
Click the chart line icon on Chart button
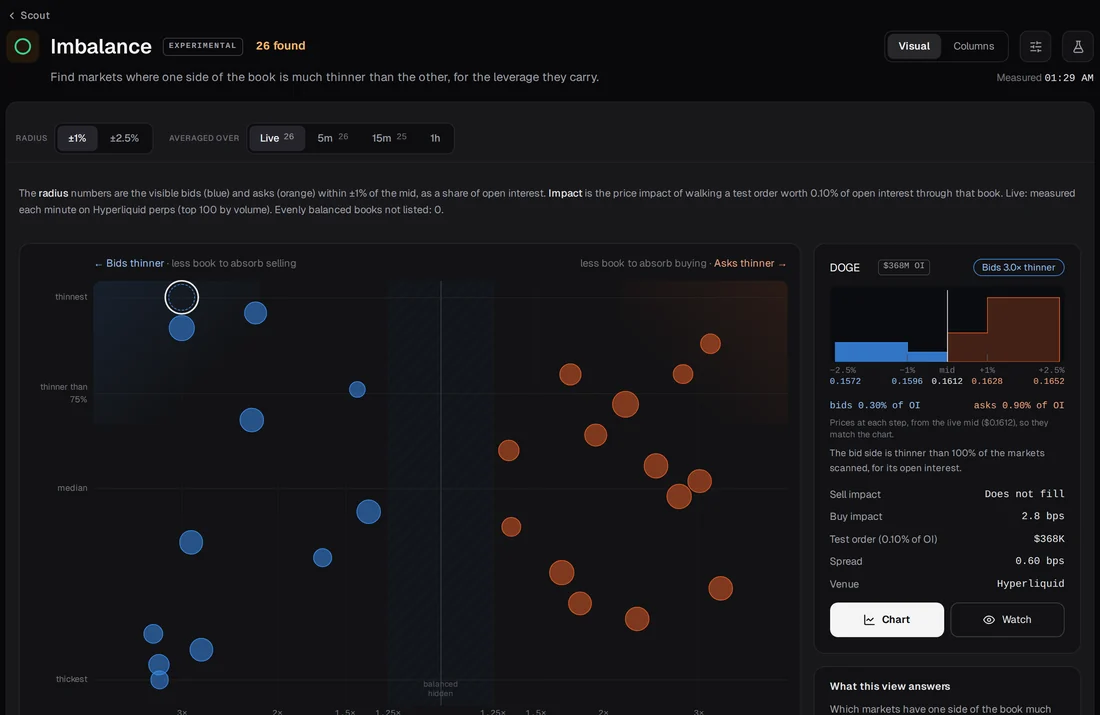coord(869,620)
